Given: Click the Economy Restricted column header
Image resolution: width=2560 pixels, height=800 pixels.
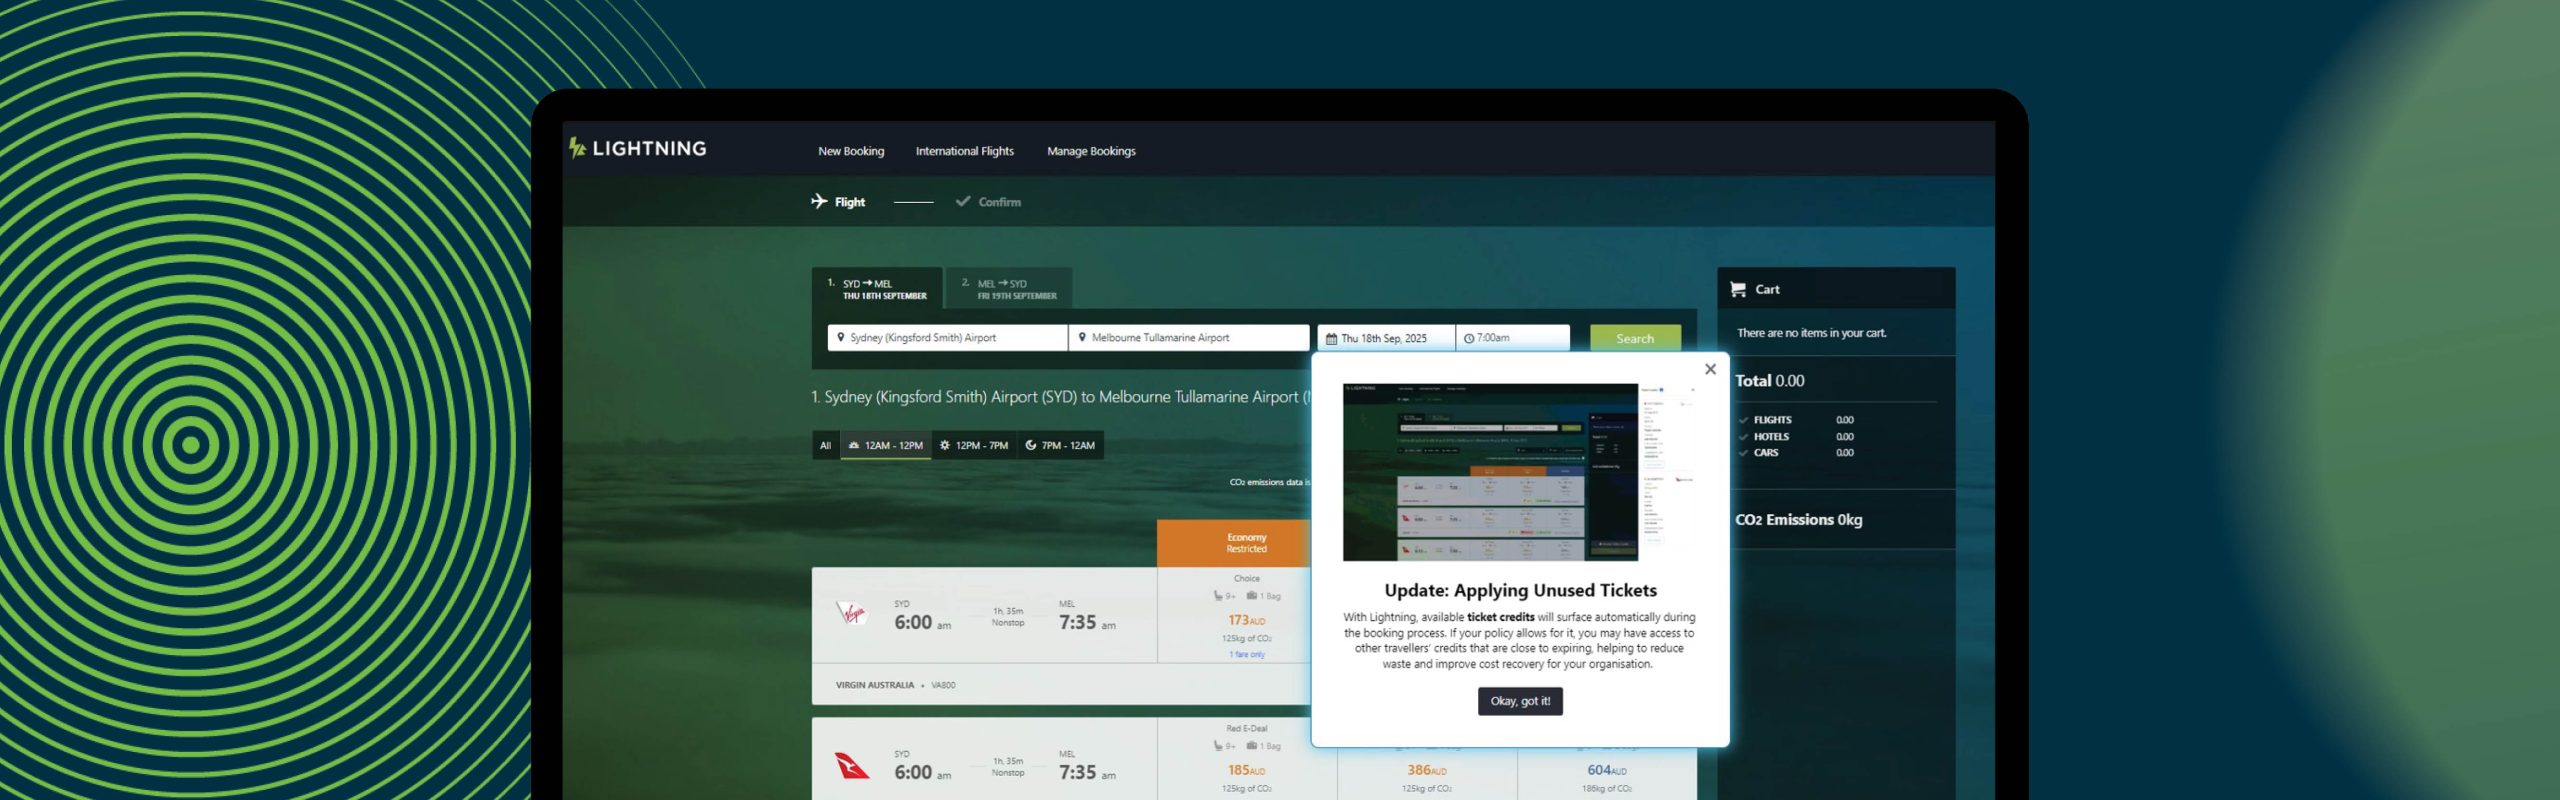Looking at the screenshot, I should tap(1234, 543).
